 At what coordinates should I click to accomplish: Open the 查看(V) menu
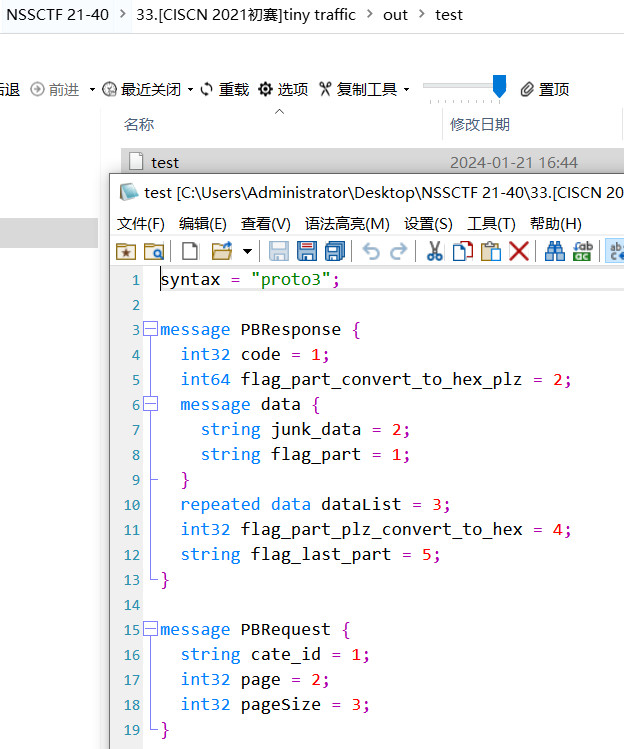click(266, 224)
